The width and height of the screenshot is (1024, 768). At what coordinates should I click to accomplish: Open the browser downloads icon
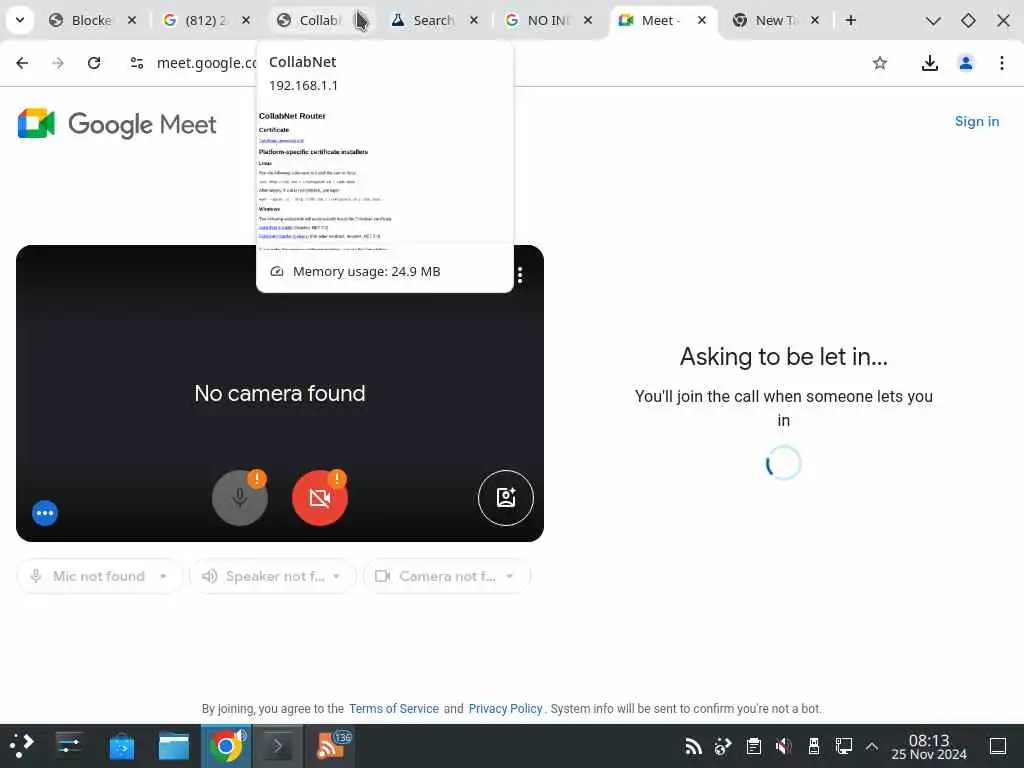tap(929, 63)
